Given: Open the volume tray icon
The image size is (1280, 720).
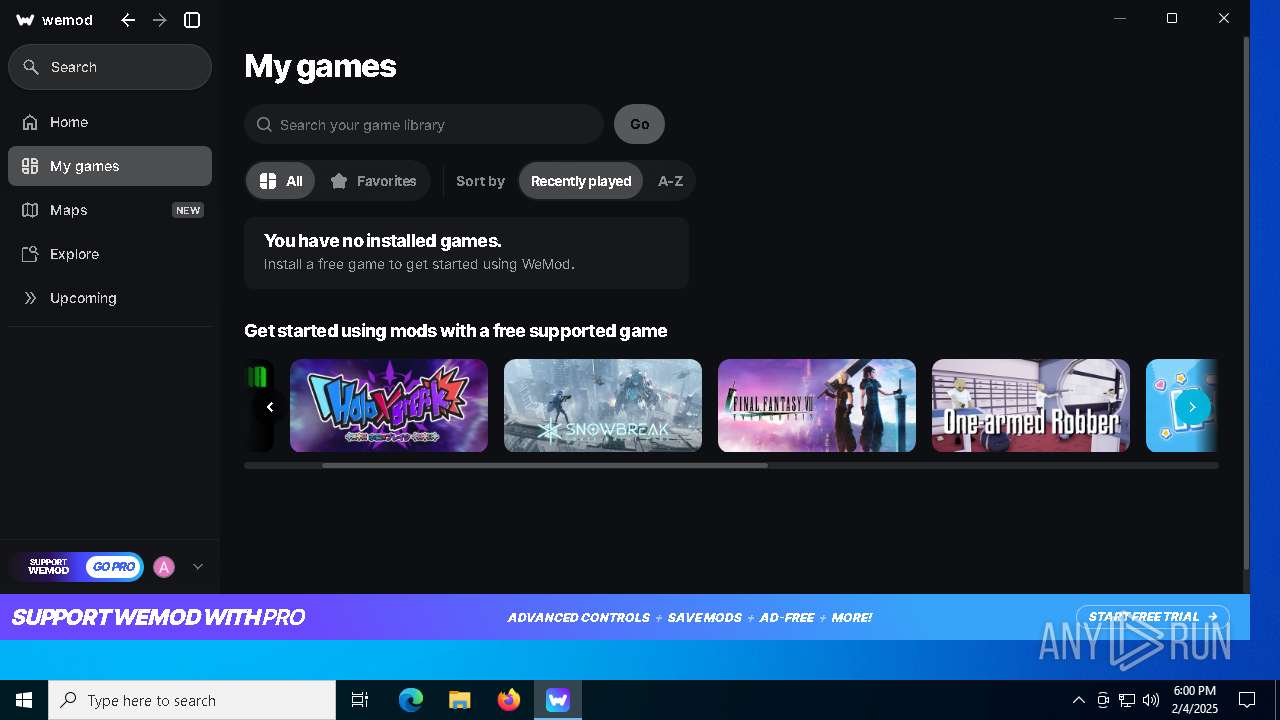Looking at the screenshot, I should [x=1151, y=700].
